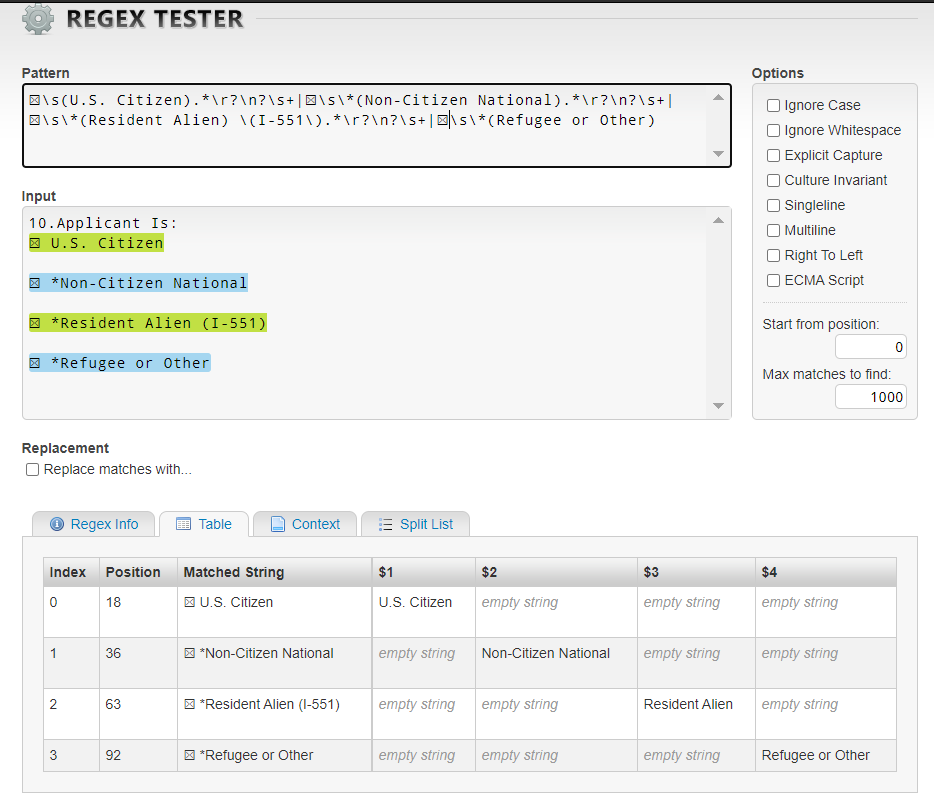934x803 pixels.
Task: Enable Replace matches with checkbox
Action: click(33, 469)
